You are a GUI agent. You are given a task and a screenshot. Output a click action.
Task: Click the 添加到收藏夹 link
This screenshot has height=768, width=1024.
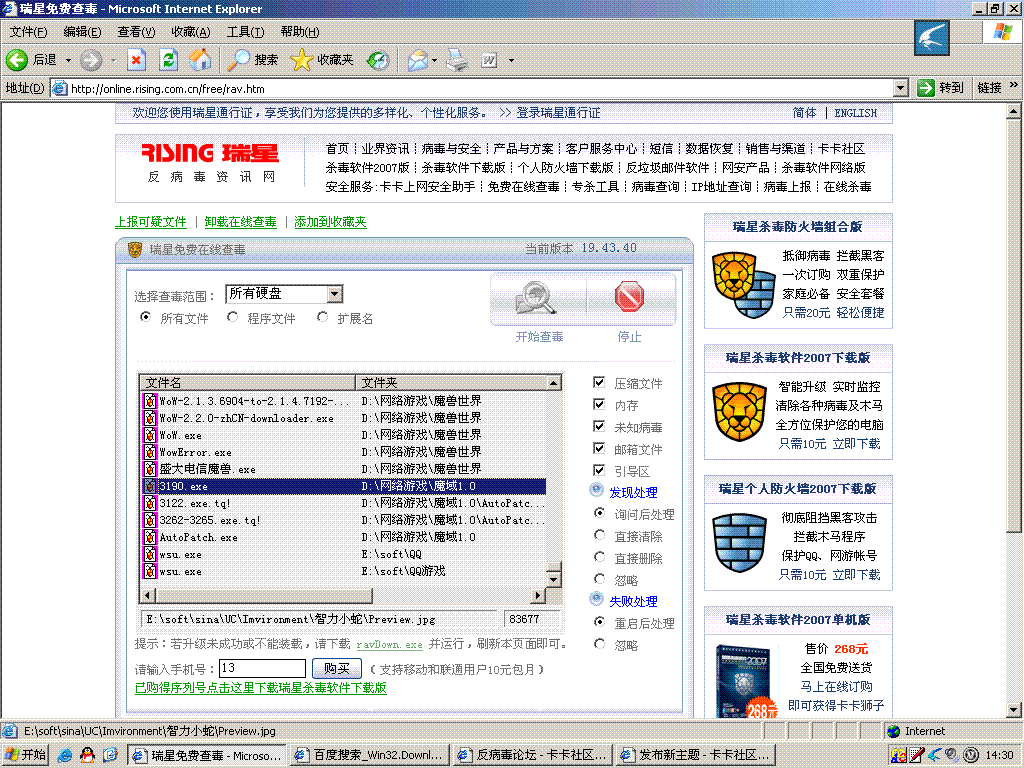(330, 222)
